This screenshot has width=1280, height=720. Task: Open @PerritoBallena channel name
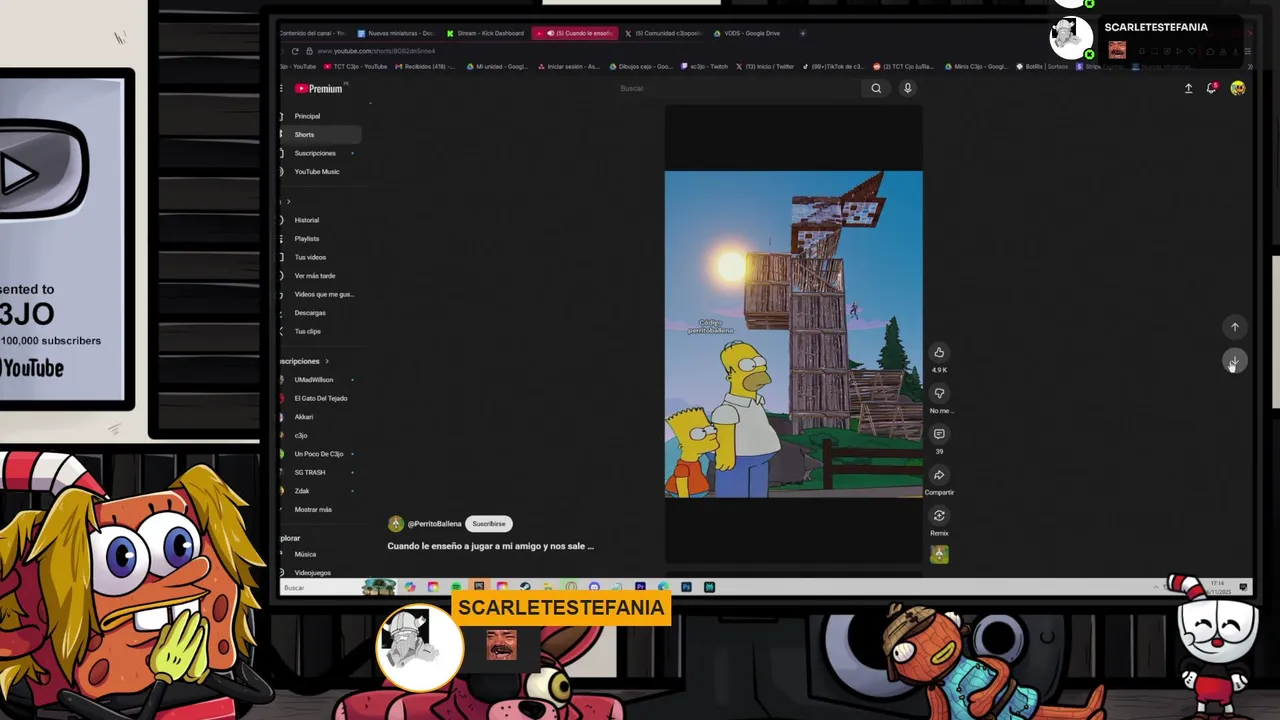pos(434,524)
